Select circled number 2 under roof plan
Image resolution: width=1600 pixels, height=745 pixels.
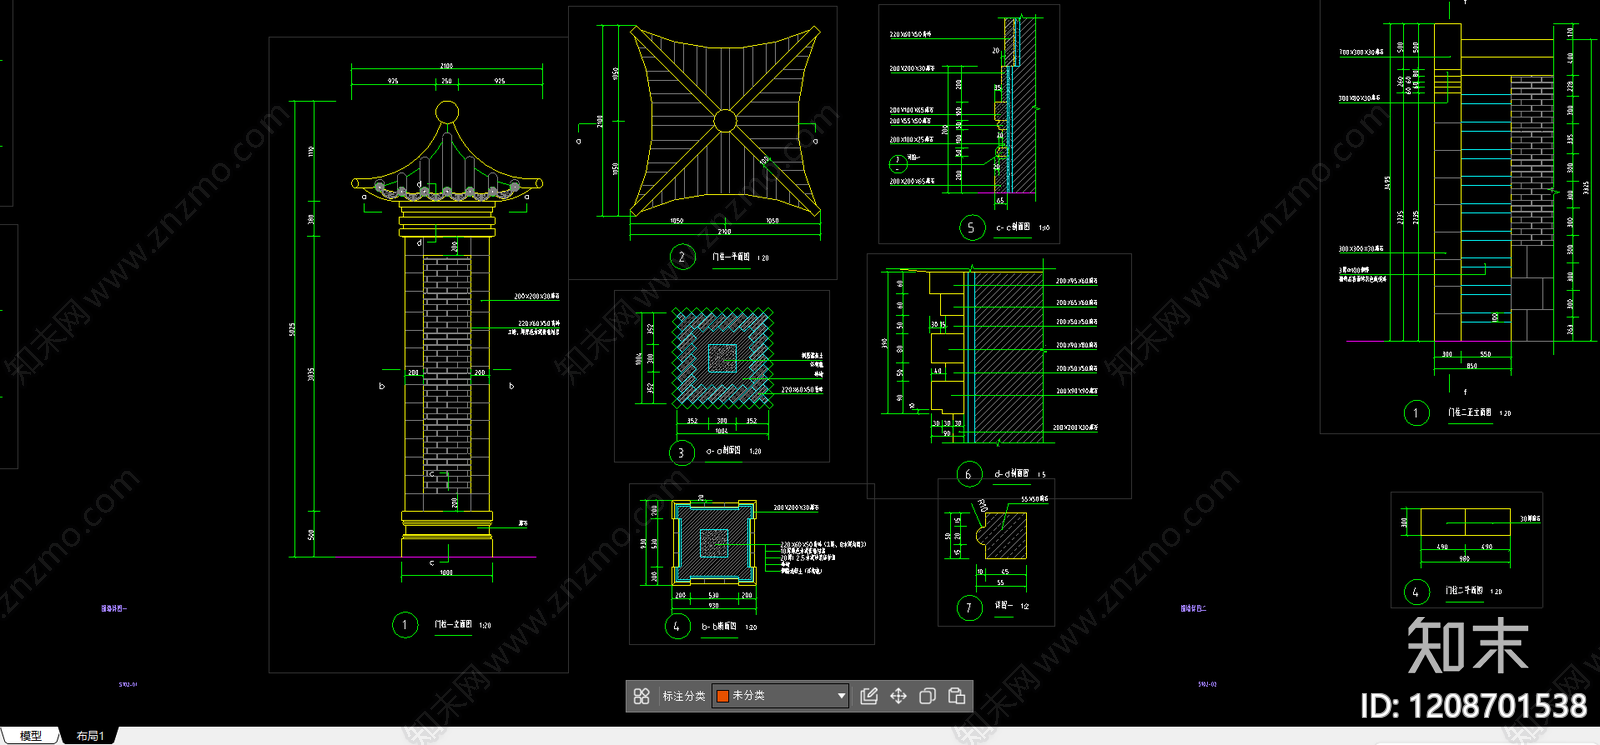[682, 257]
